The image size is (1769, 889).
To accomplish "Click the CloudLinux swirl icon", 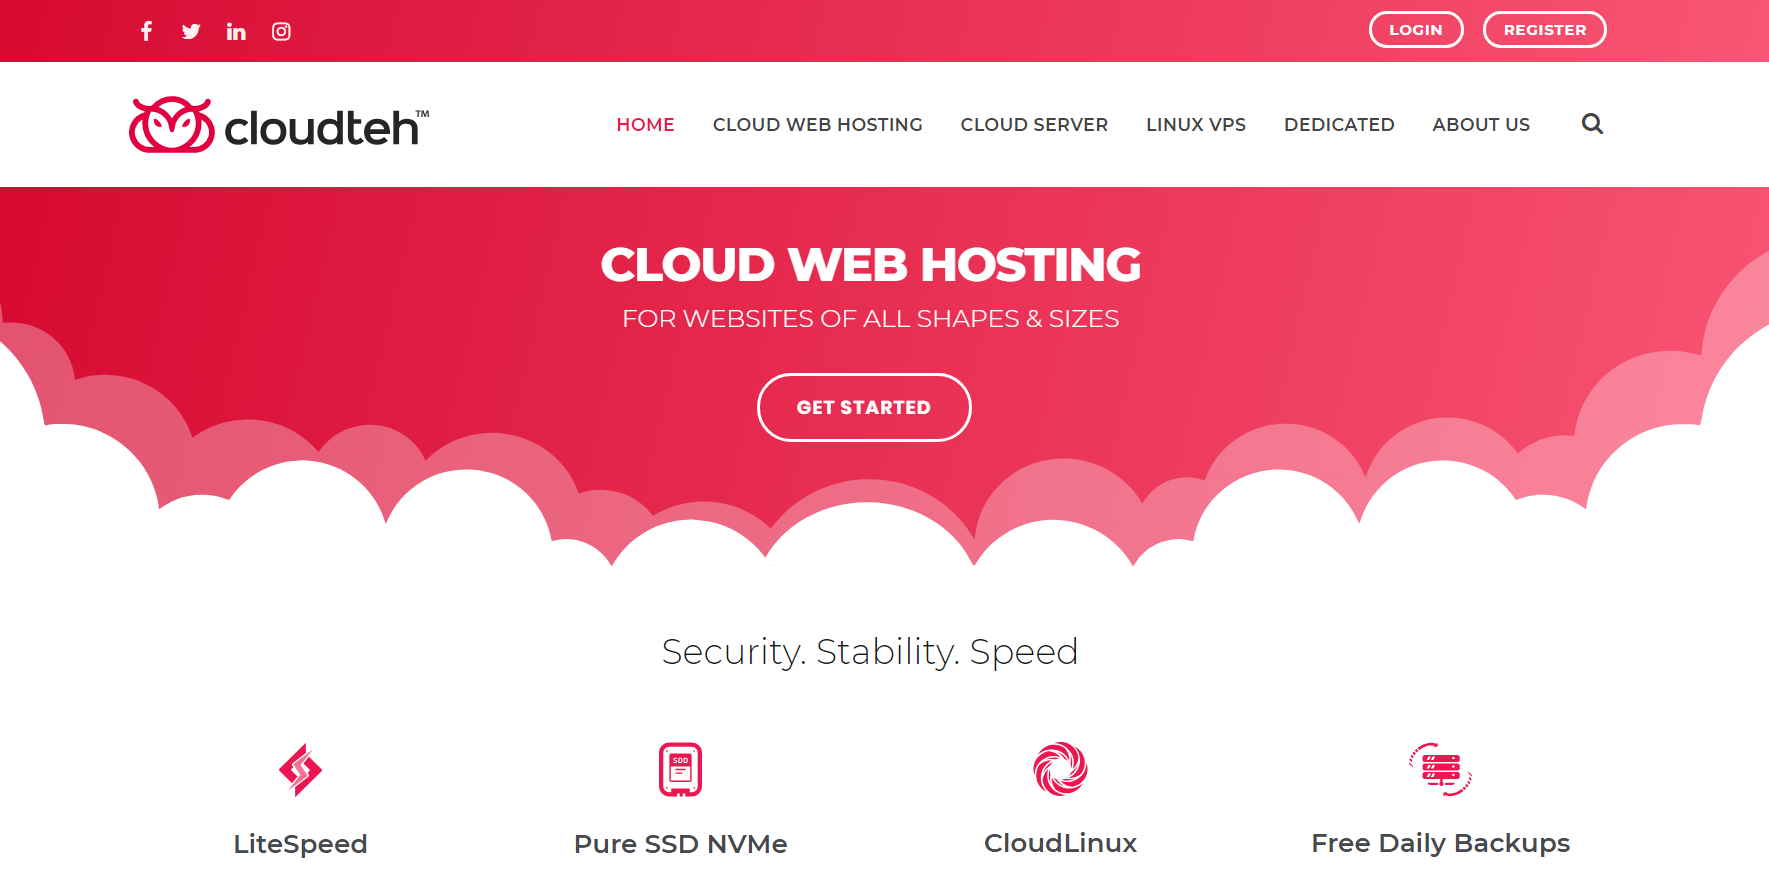I will 1060,769.
